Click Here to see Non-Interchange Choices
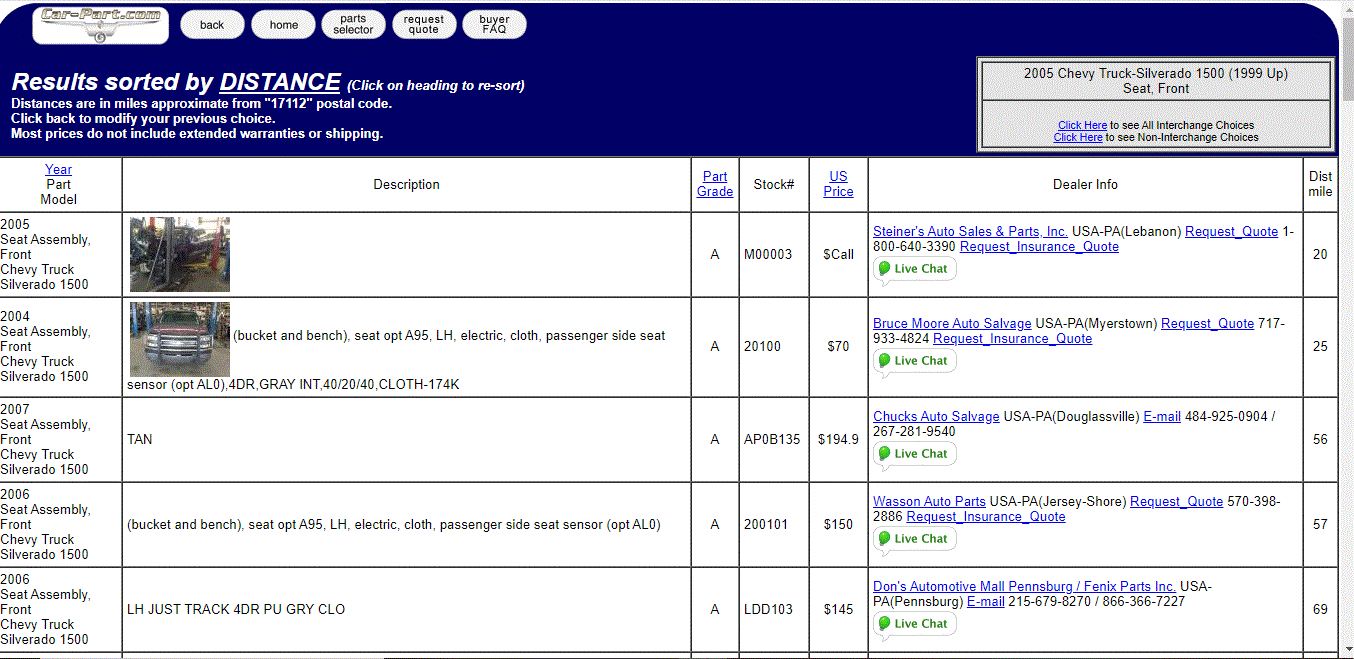The width and height of the screenshot is (1354, 659). 1078,137
